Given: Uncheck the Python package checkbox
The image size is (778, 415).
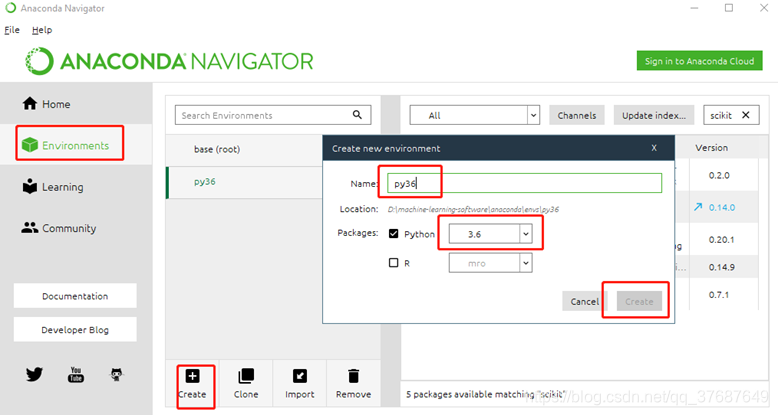Looking at the screenshot, I should click(393, 233).
